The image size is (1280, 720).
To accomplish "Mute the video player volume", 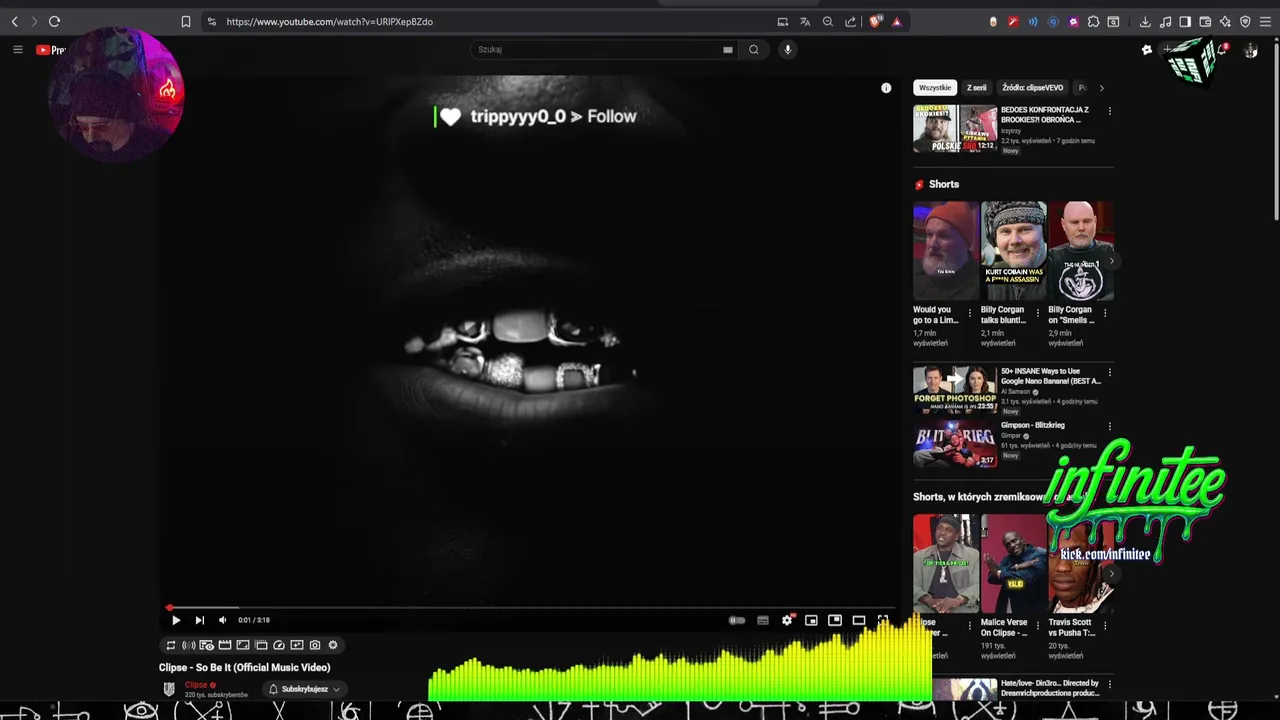I will (222, 620).
